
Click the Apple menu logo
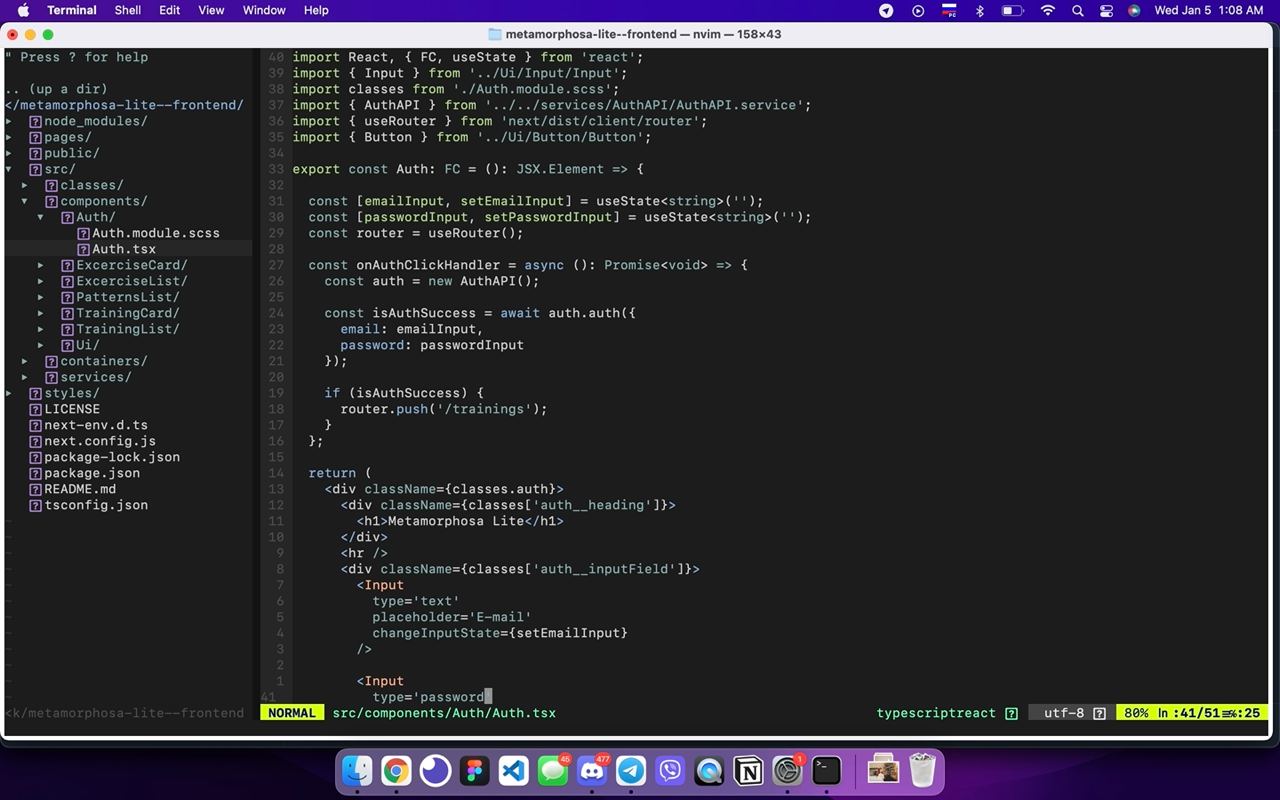coord(23,10)
